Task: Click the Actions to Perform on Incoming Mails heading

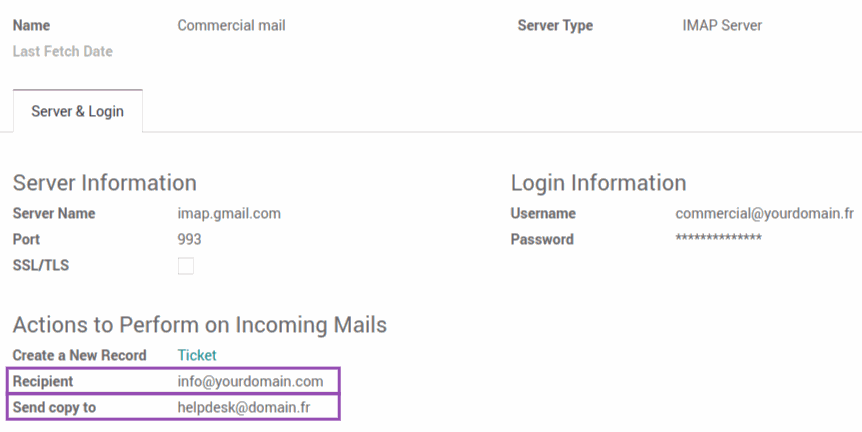Action: pos(200,325)
